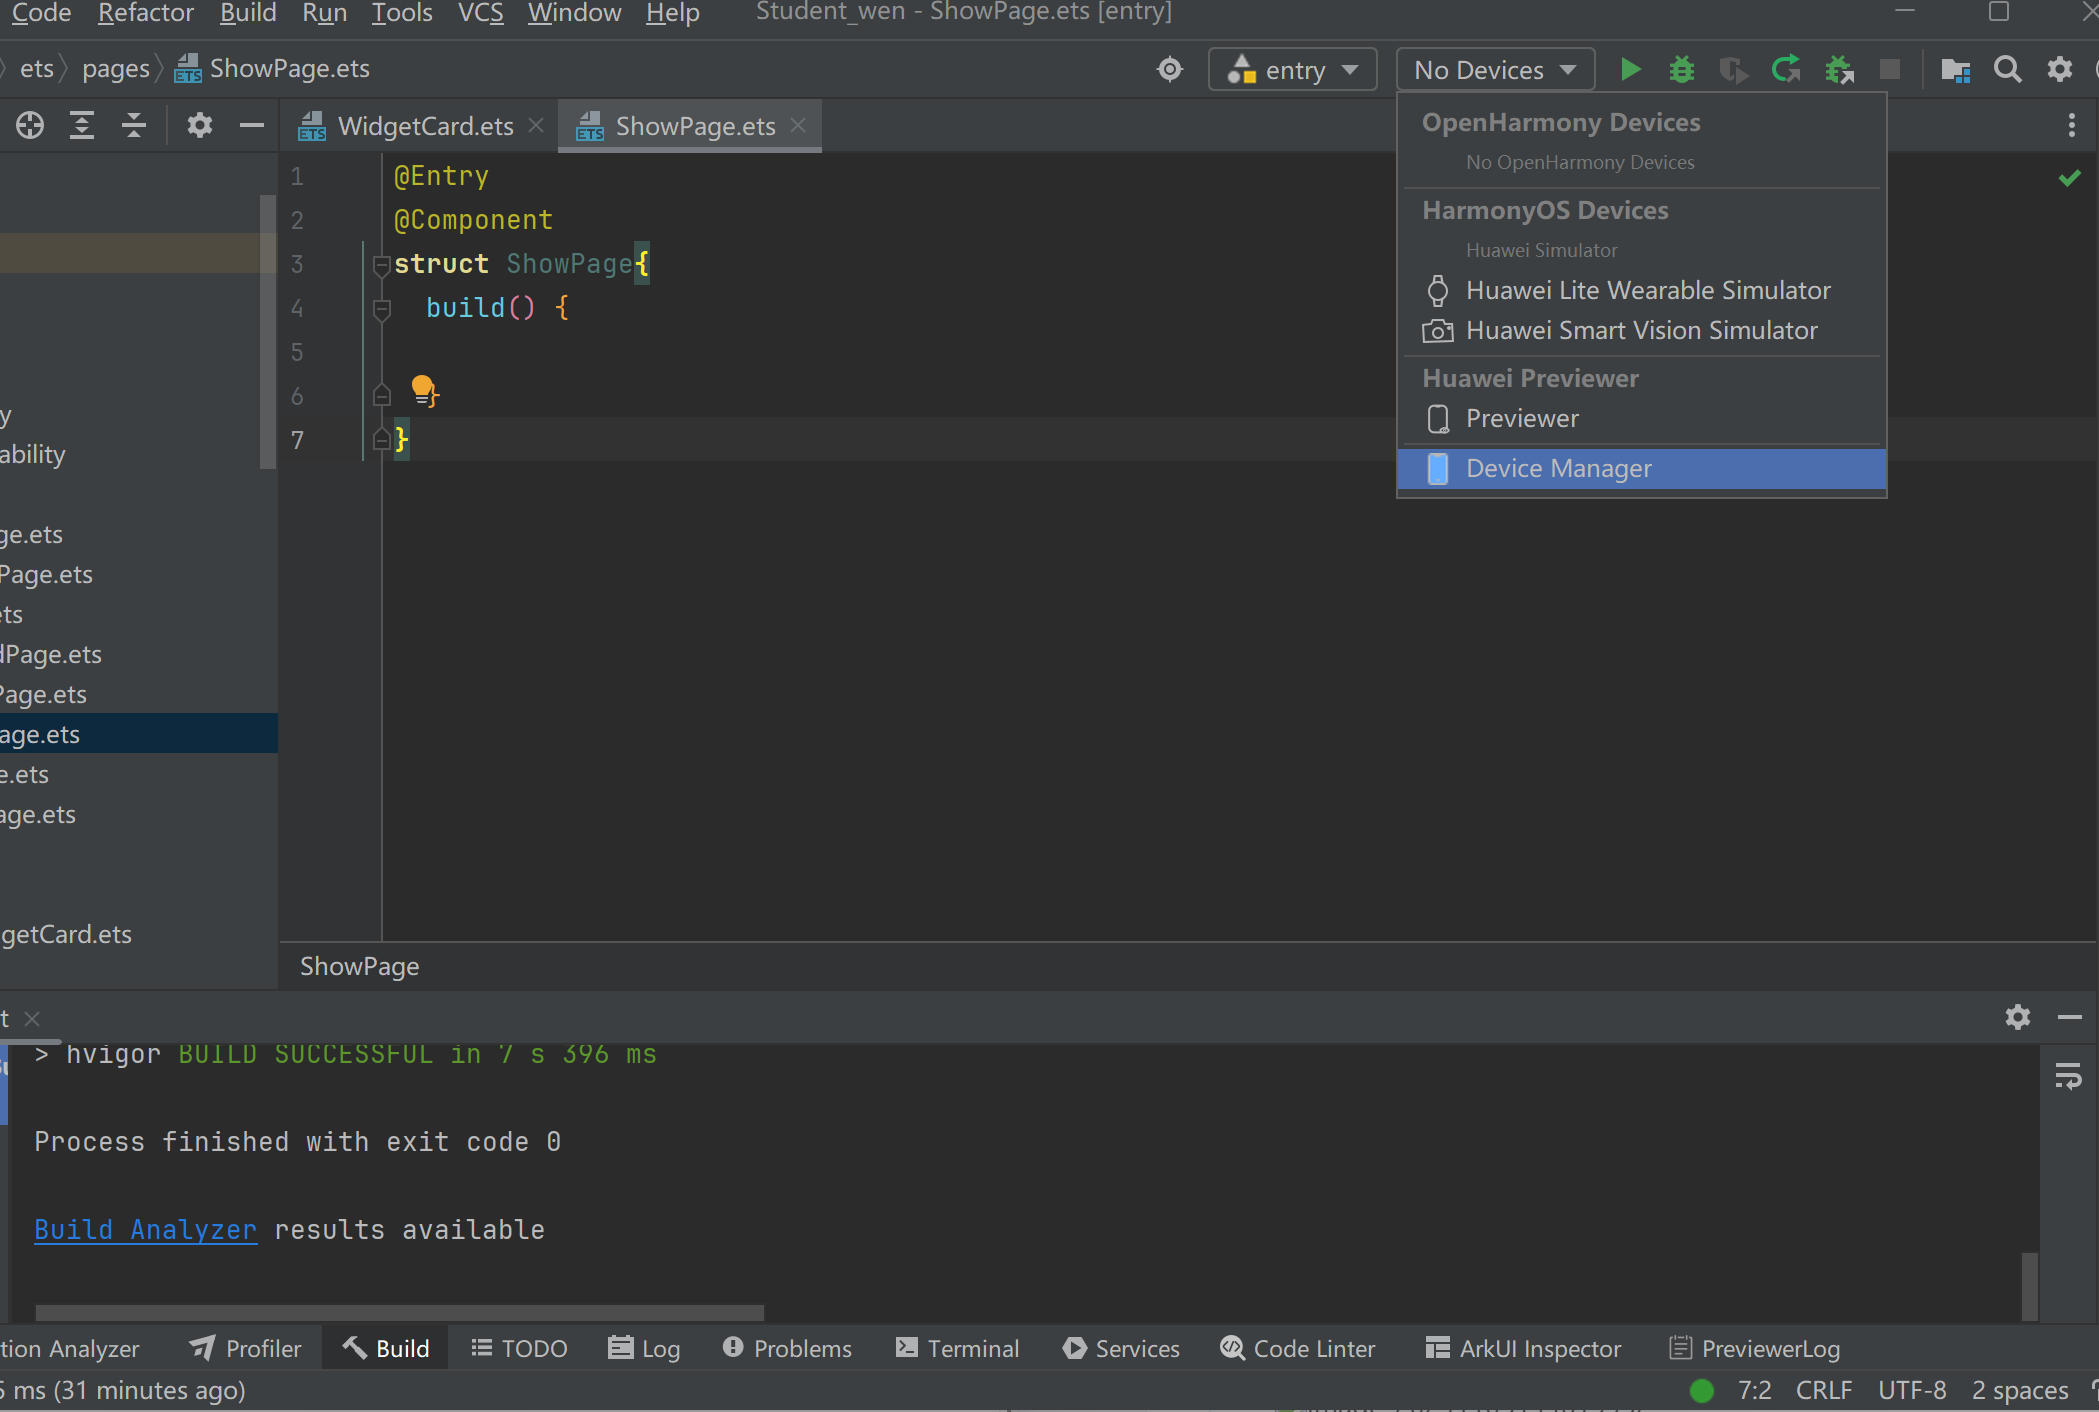Open the Services tool window
Image resolution: width=2099 pixels, height=1412 pixels.
point(1121,1349)
